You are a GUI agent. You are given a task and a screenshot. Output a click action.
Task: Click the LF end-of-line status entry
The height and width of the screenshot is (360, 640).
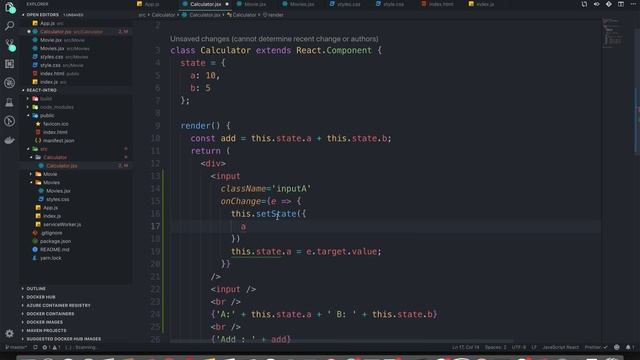[x=533, y=347]
